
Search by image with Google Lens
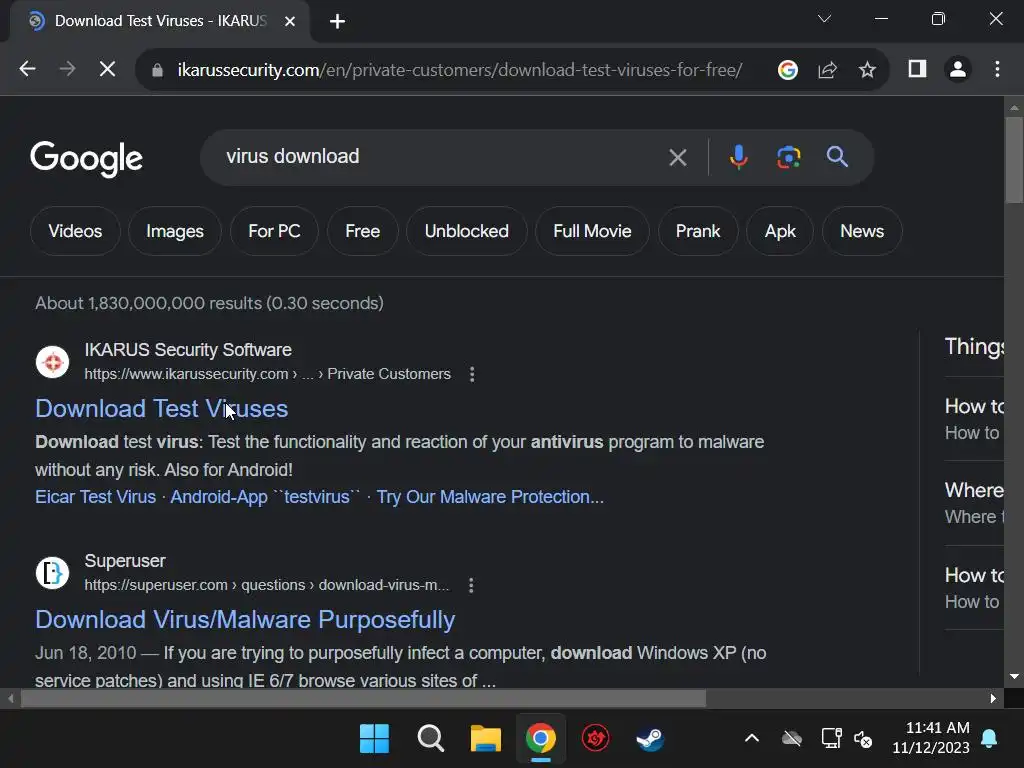pyautogui.click(x=788, y=157)
